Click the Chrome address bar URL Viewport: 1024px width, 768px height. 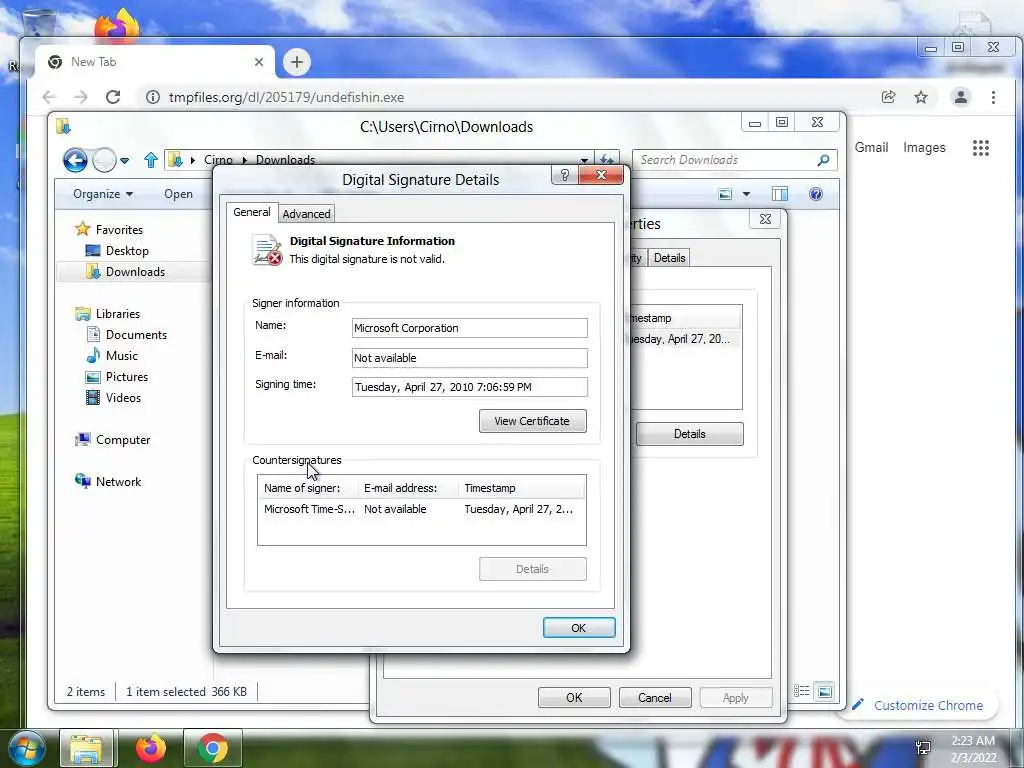[x=286, y=97]
